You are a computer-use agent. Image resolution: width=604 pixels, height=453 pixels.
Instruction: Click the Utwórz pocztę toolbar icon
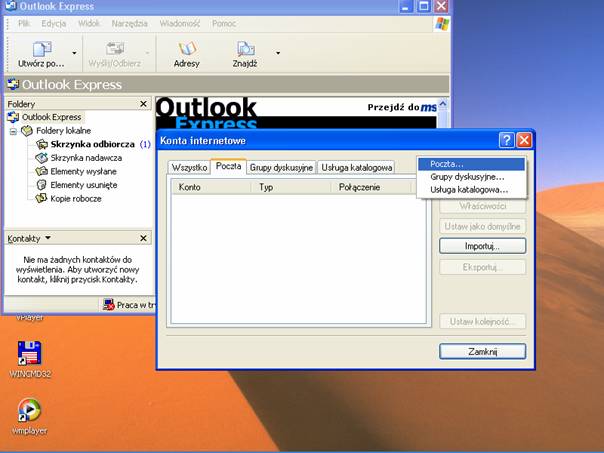click(42, 49)
